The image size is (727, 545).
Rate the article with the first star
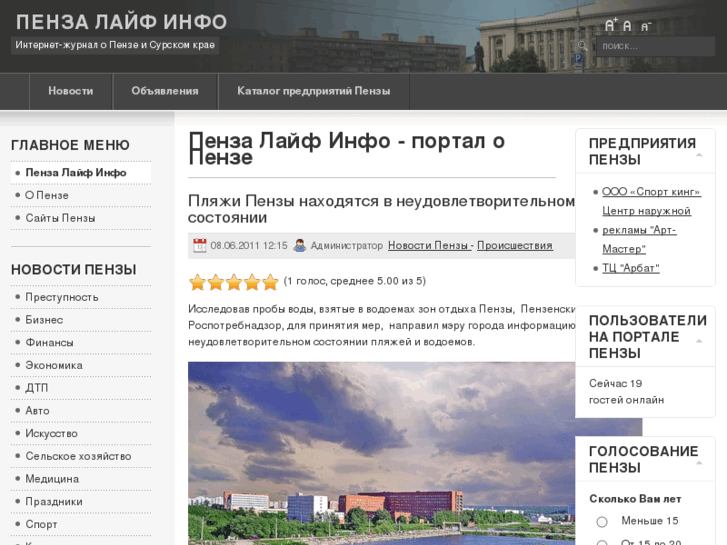197,282
